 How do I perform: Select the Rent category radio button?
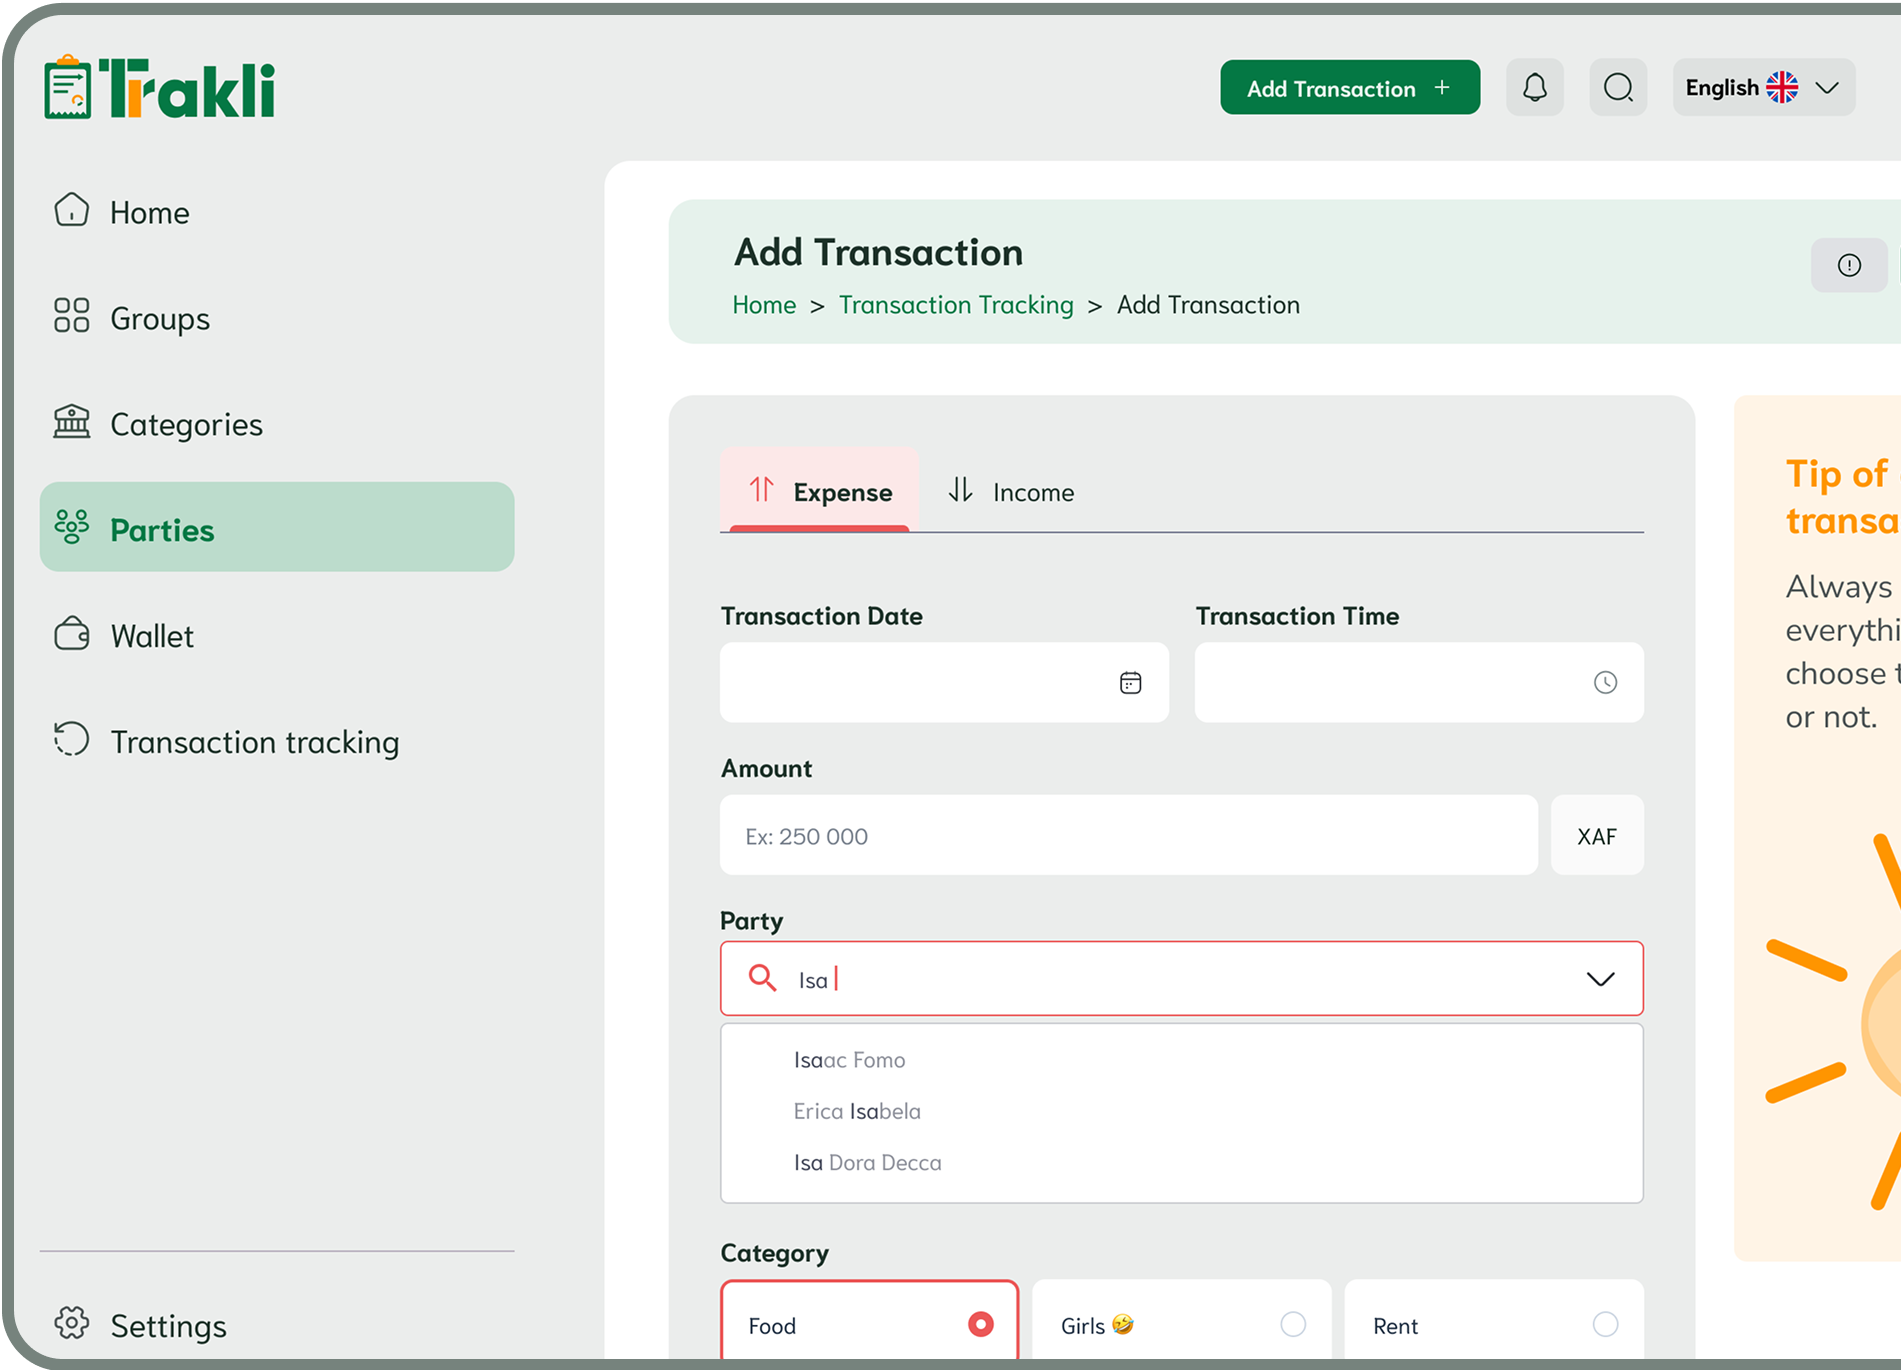click(1604, 1324)
